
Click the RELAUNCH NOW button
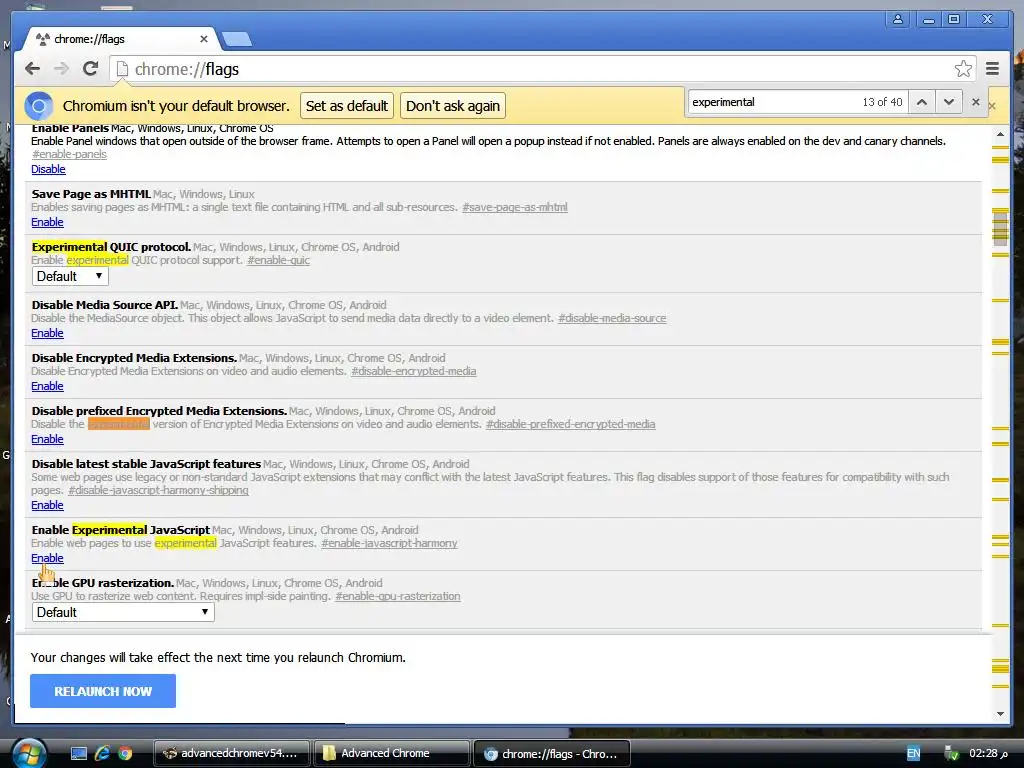[x=103, y=691]
